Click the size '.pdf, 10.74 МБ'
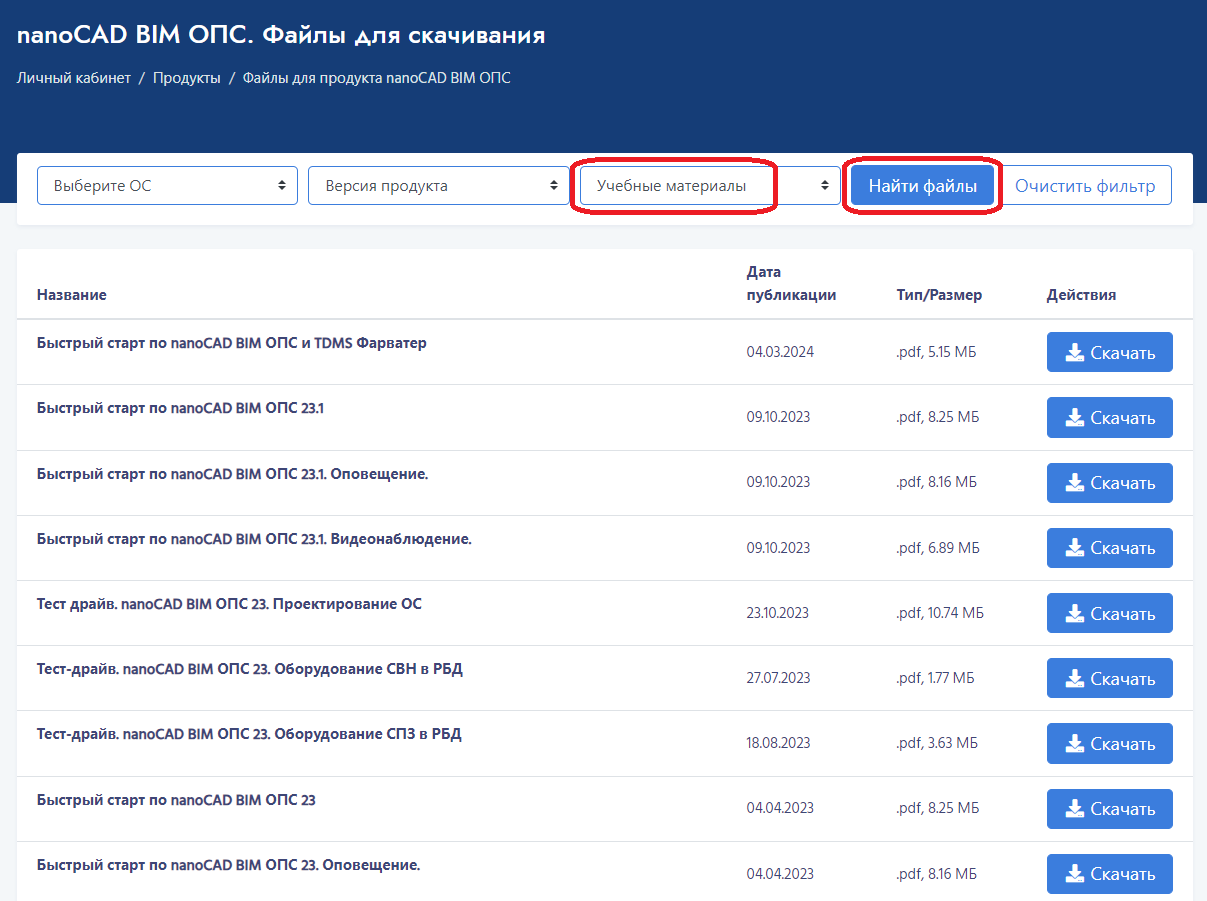This screenshot has height=901, width=1207. click(940, 613)
